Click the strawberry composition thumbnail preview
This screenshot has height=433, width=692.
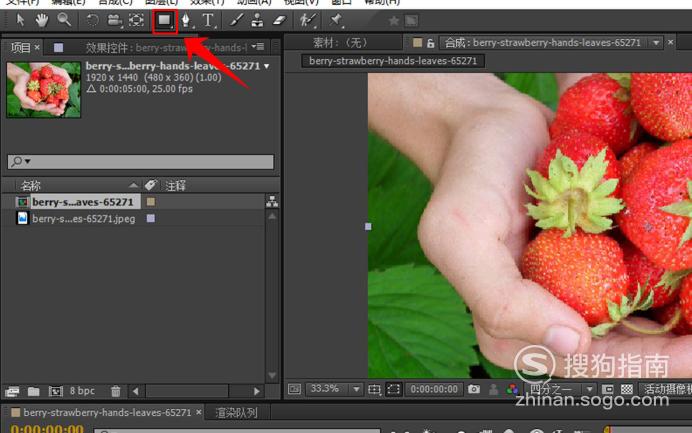pos(44,90)
